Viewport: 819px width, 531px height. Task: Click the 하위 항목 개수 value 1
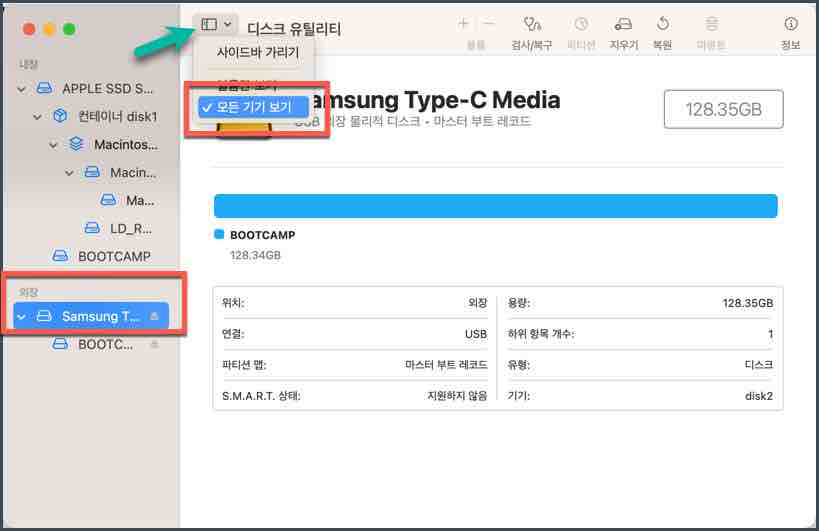770,334
